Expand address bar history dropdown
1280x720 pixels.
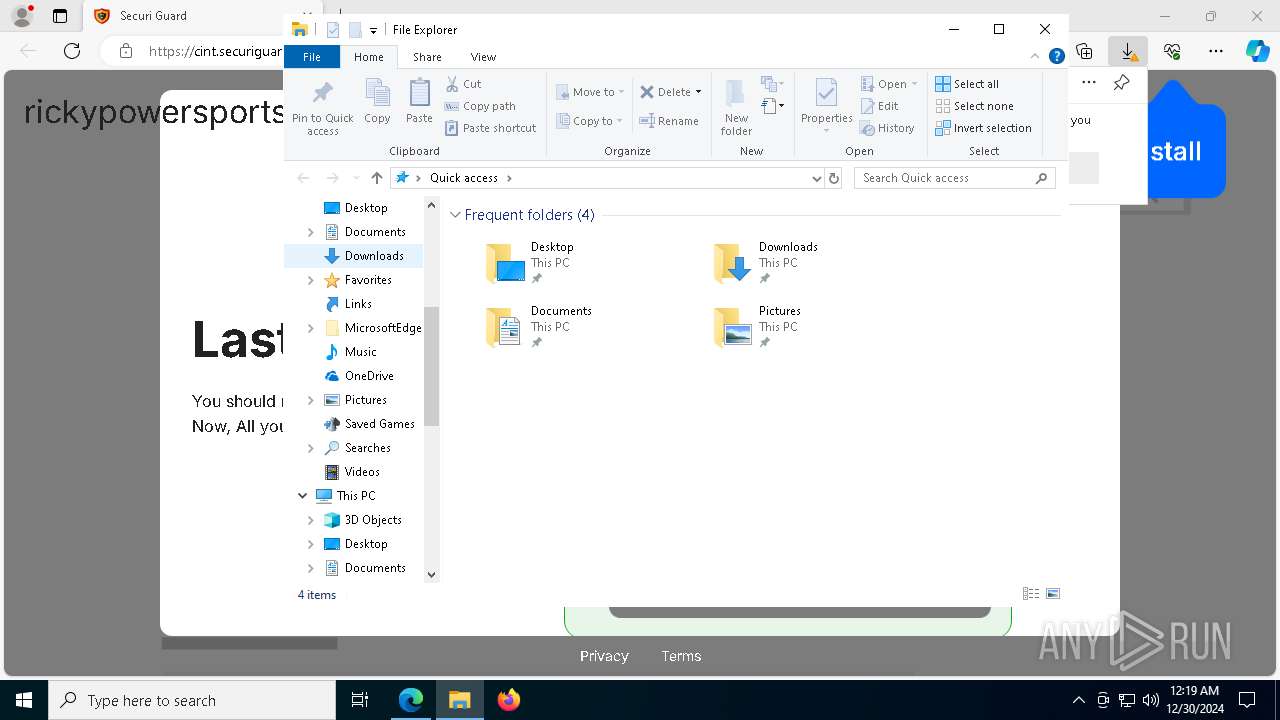click(x=817, y=178)
